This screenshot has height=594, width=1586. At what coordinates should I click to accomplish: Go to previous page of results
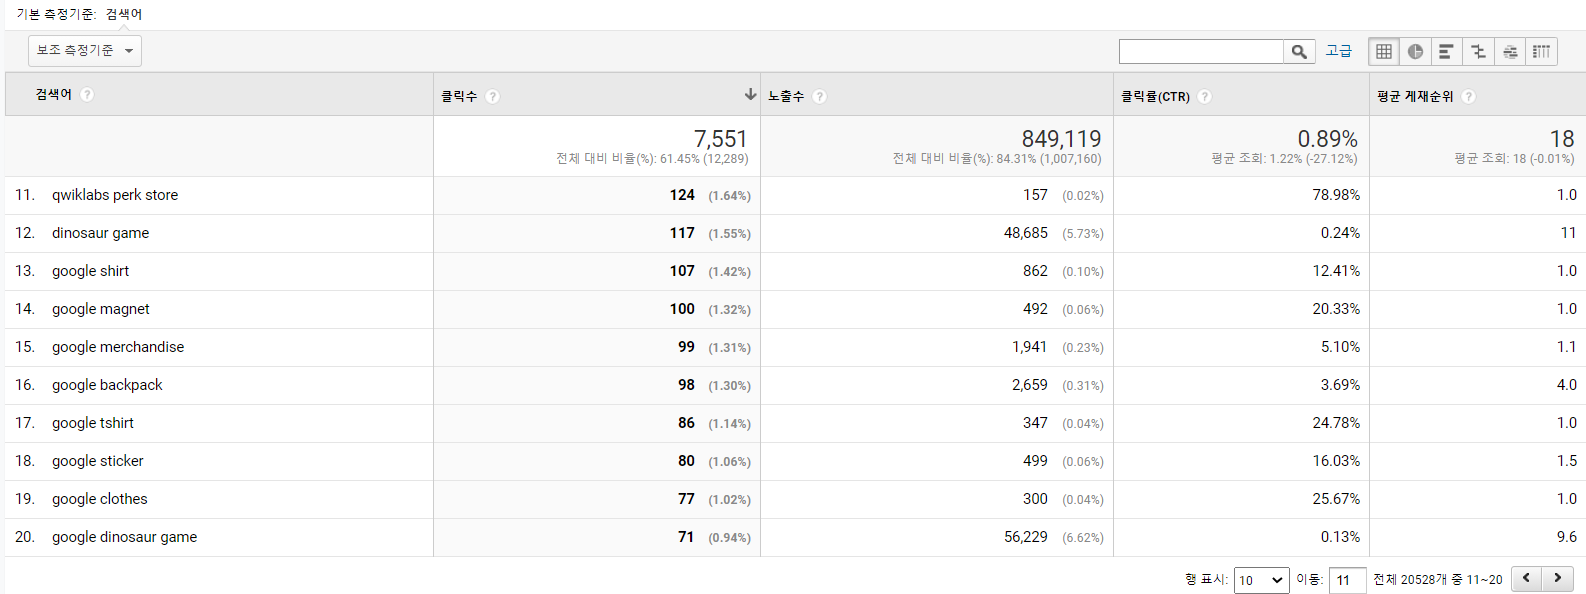(x=1526, y=578)
